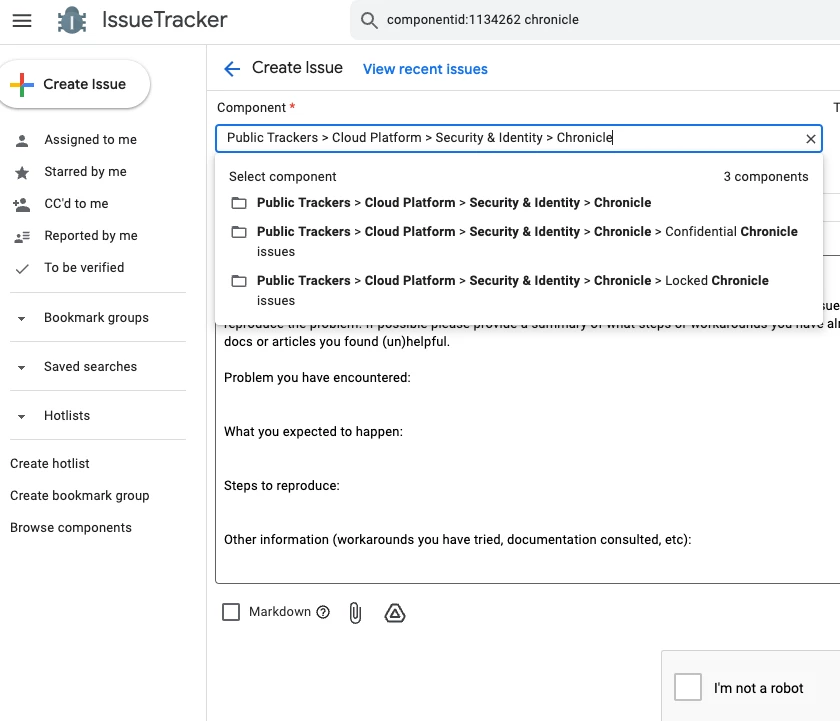
Task: Click Create hotlist link
Action: click(50, 463)
